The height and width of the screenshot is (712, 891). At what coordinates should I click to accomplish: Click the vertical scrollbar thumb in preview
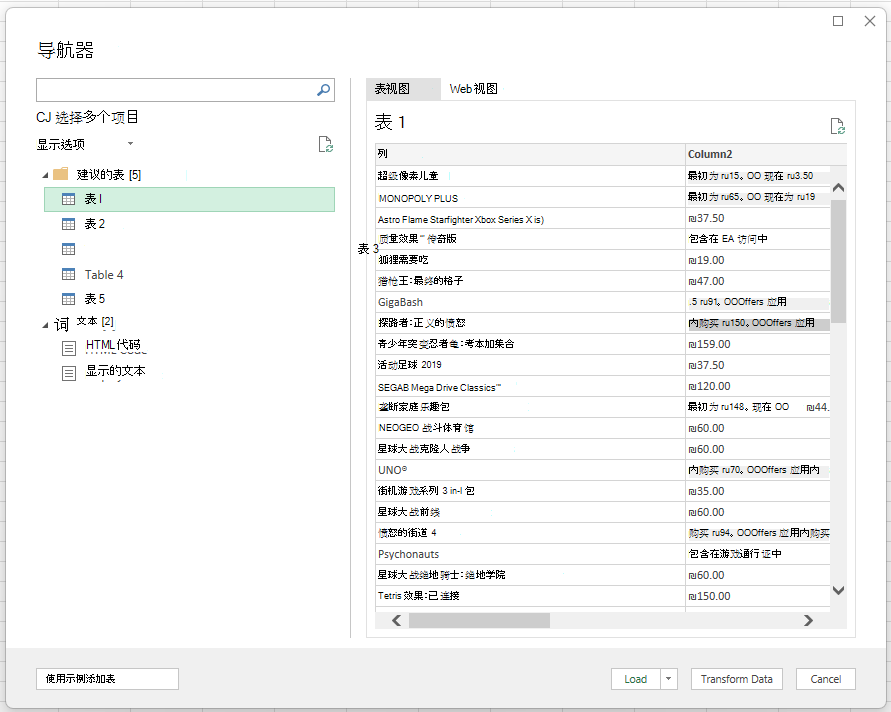(838, 261)
